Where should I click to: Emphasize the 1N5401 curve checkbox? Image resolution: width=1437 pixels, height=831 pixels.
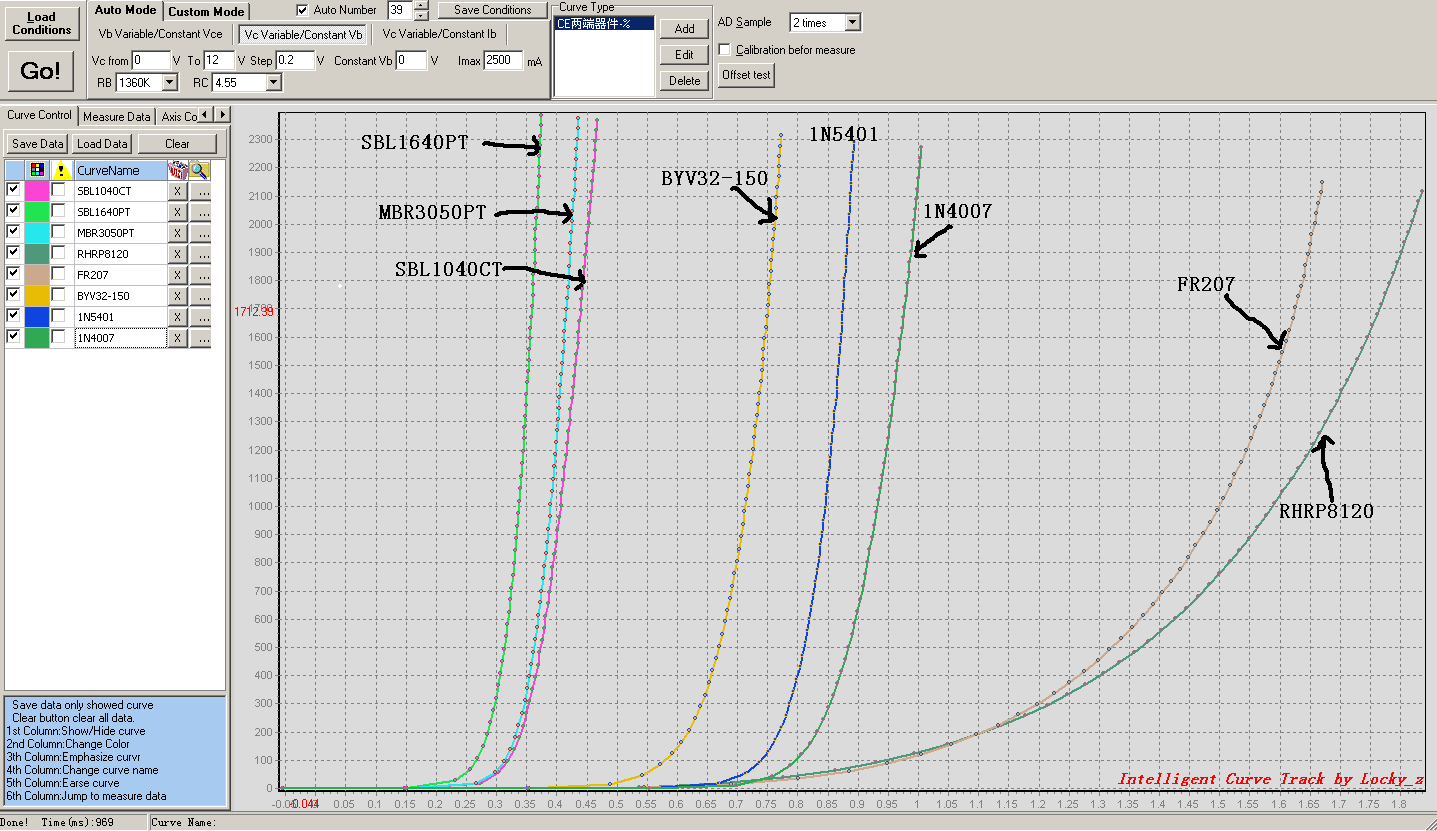[x=59, y=315]
